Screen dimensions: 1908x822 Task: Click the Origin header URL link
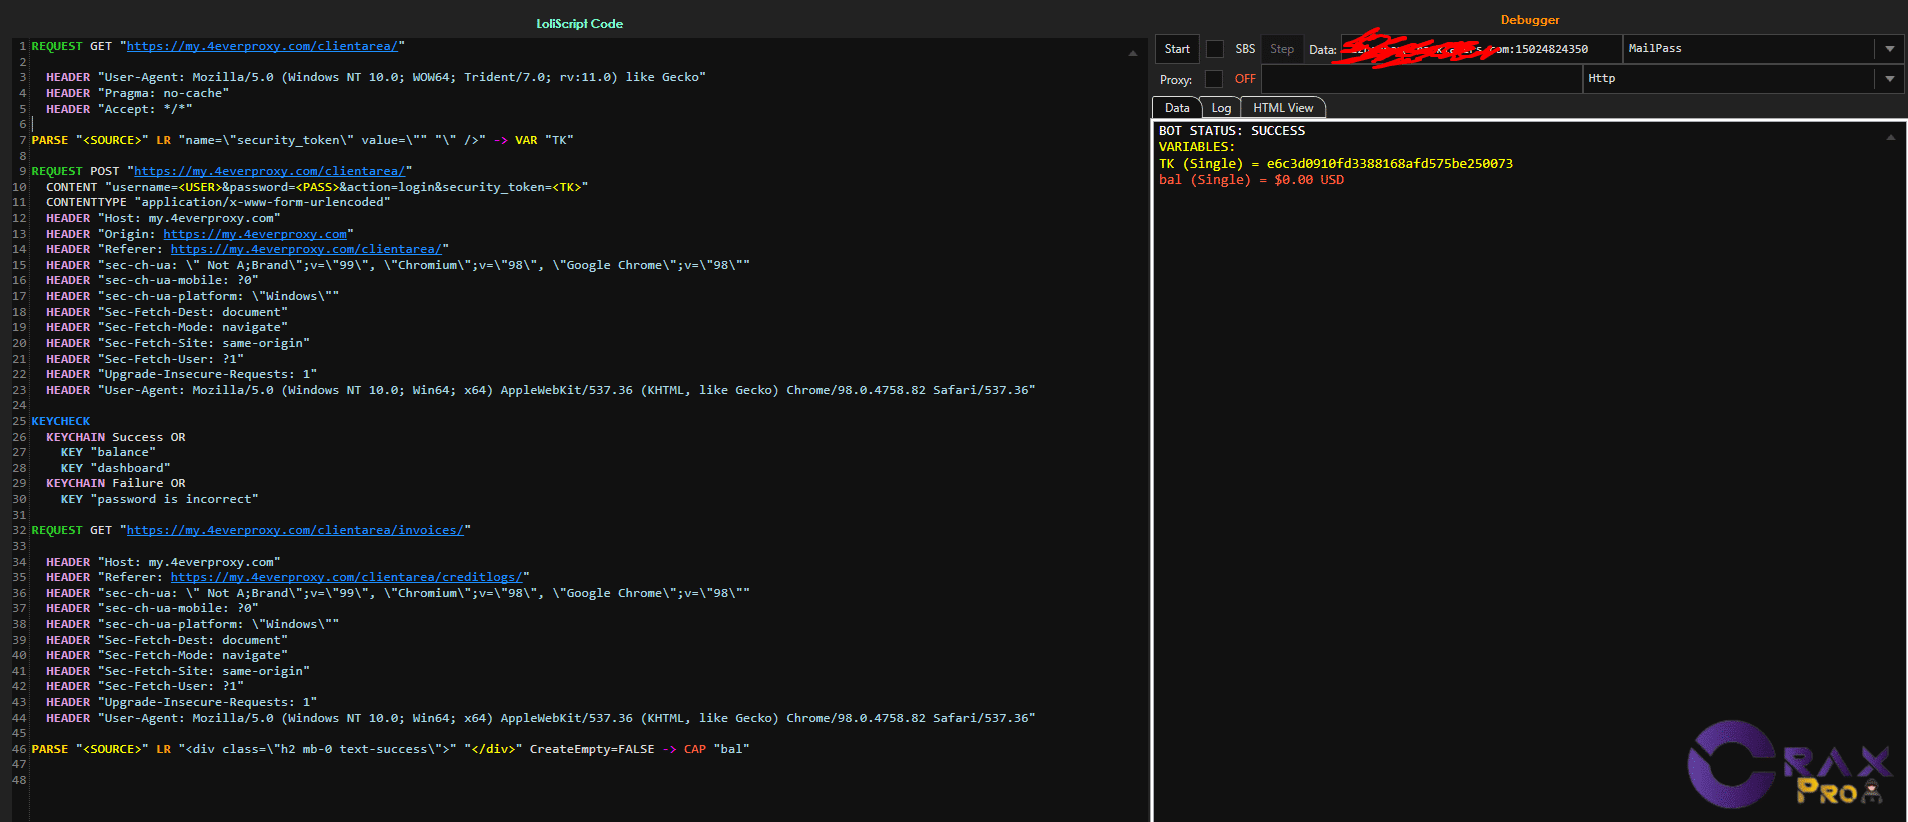(x=255, y=234)
